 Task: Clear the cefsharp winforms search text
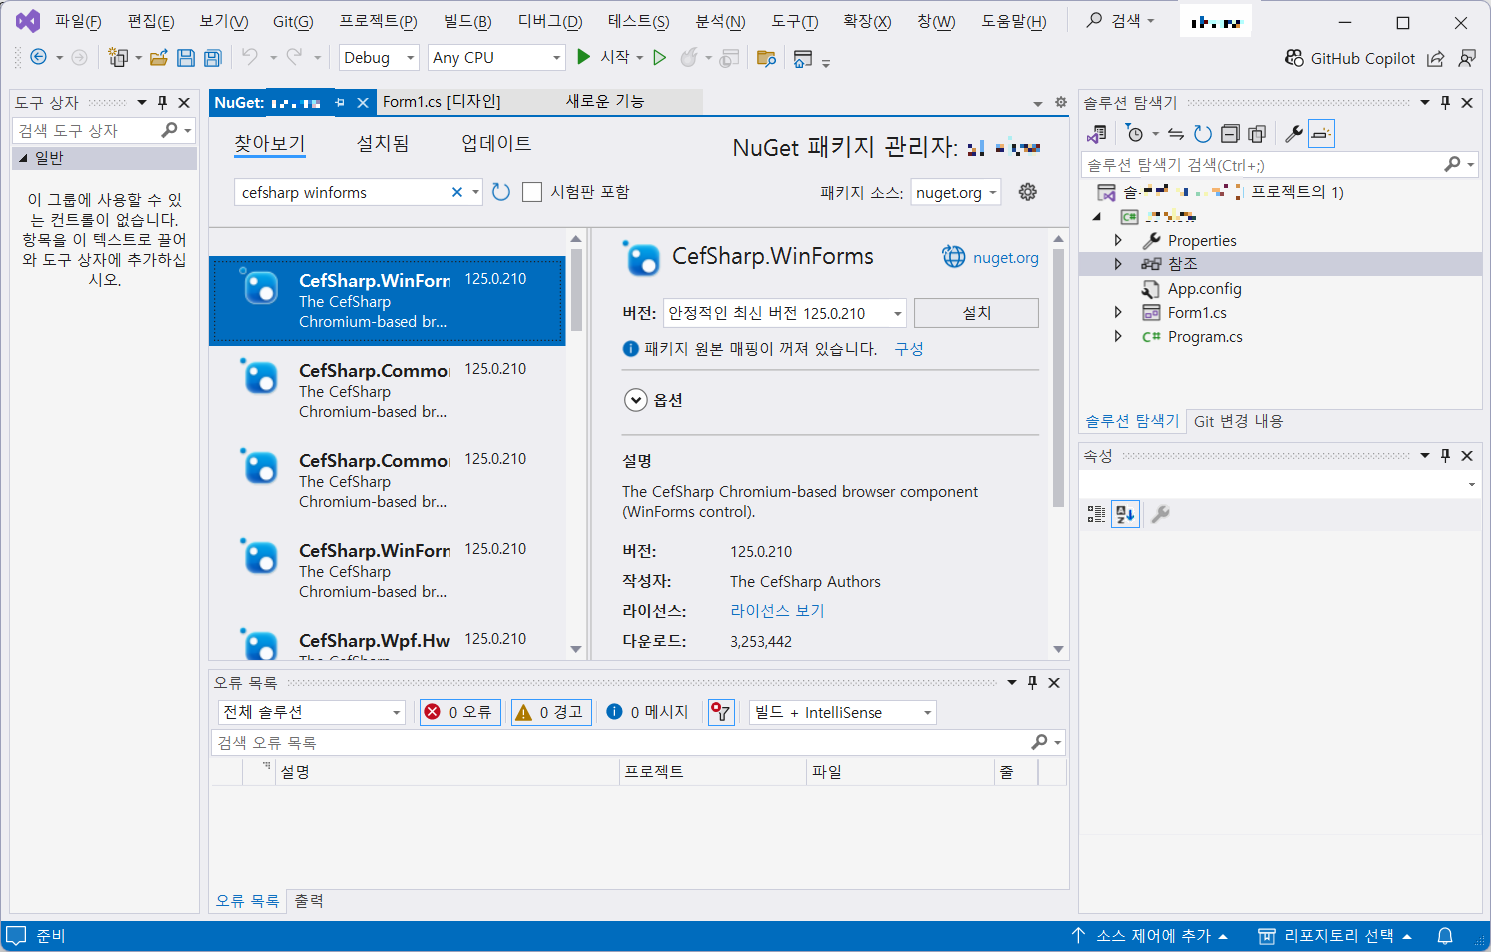click(457, 192)
